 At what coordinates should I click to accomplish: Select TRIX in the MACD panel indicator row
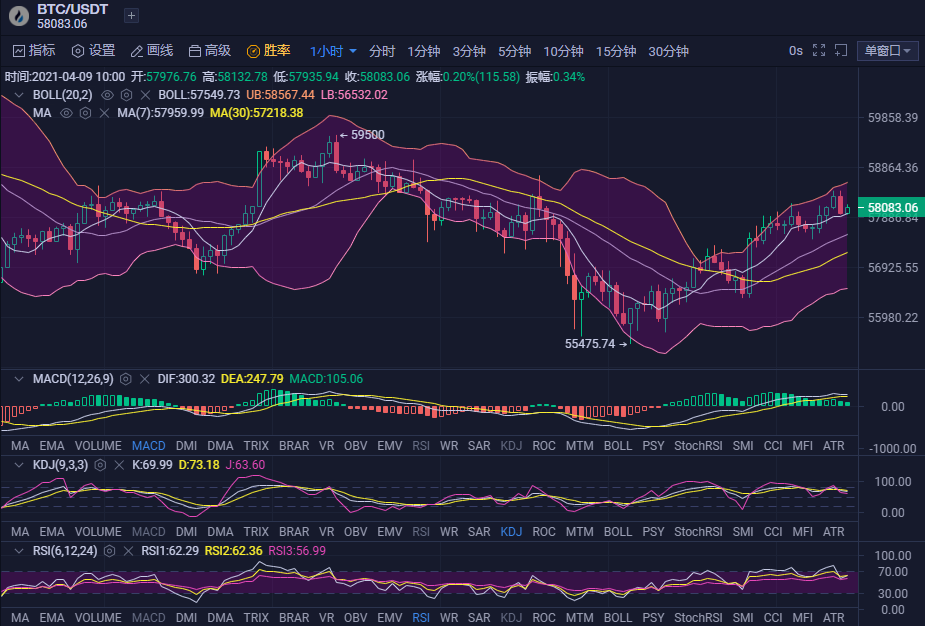click(x=256, y=446)
